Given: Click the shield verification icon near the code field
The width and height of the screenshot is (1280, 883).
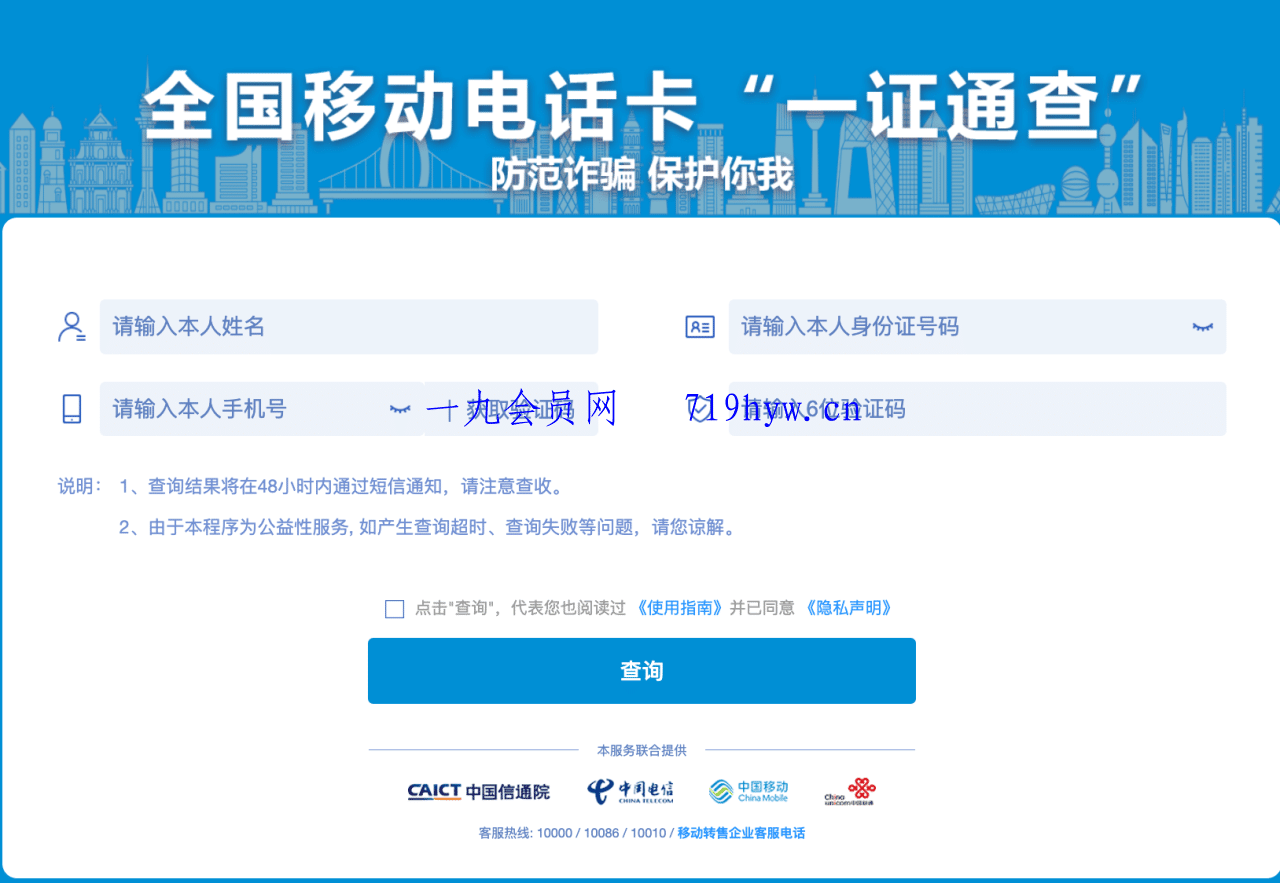Looking at the screenshot, I should [x=700, y=408].
